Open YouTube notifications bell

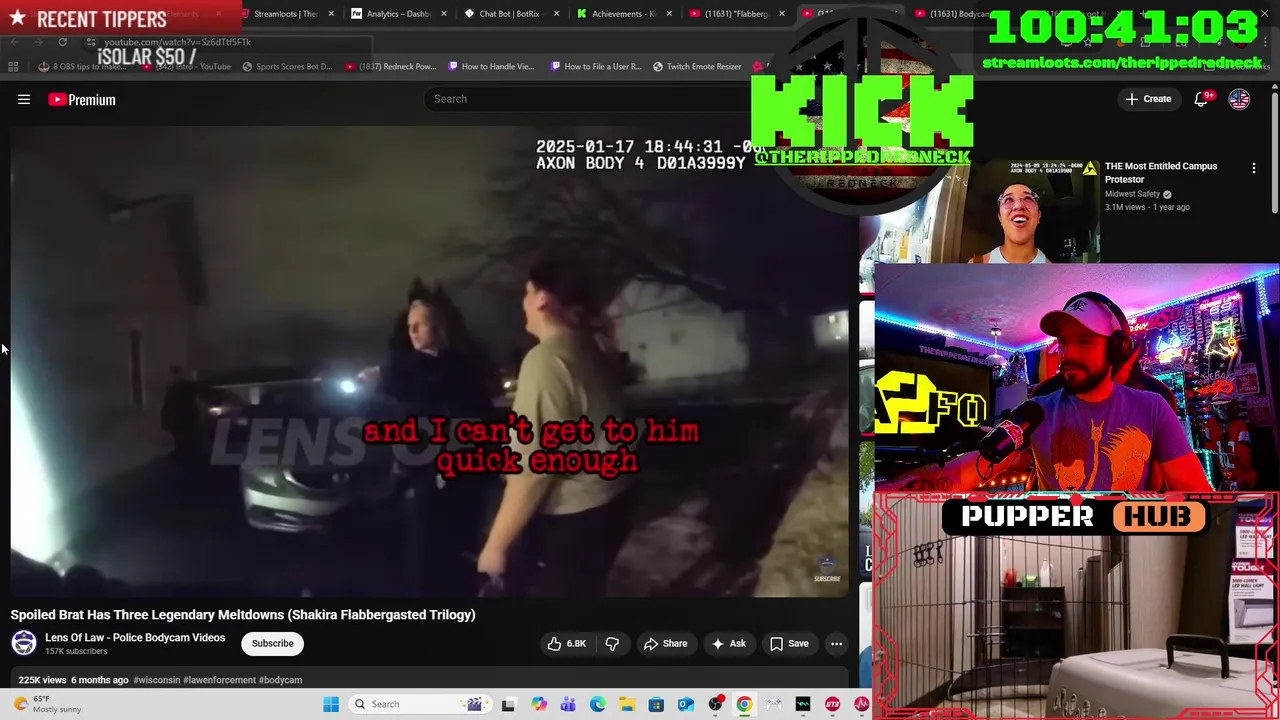click(x=1201, y=99)
